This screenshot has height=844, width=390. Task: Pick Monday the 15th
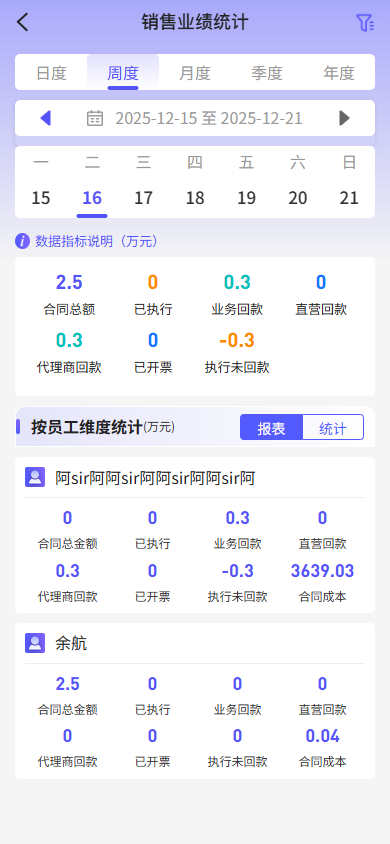click(x=41, y=198)
